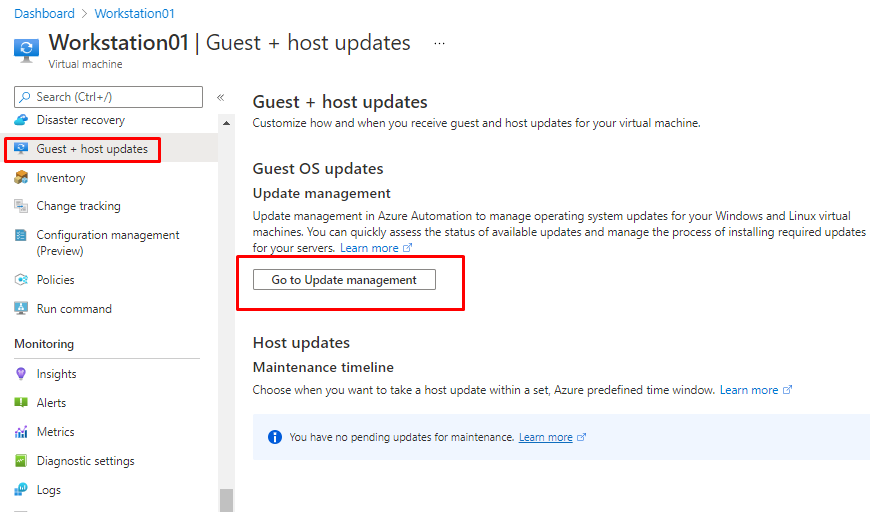Click the Change tracking icon
Screen dimensions: 870x512
21,206
